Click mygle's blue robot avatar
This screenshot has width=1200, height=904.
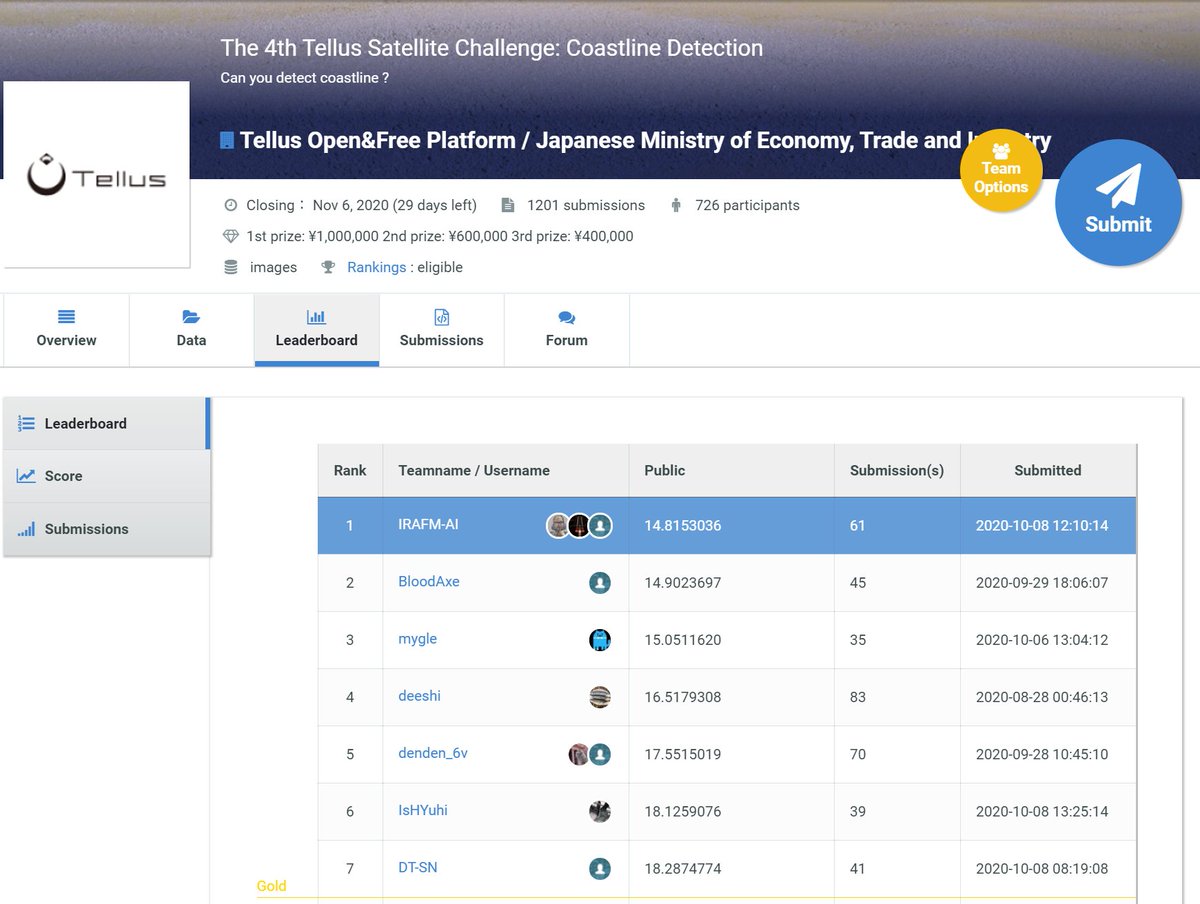pos(599,640)
